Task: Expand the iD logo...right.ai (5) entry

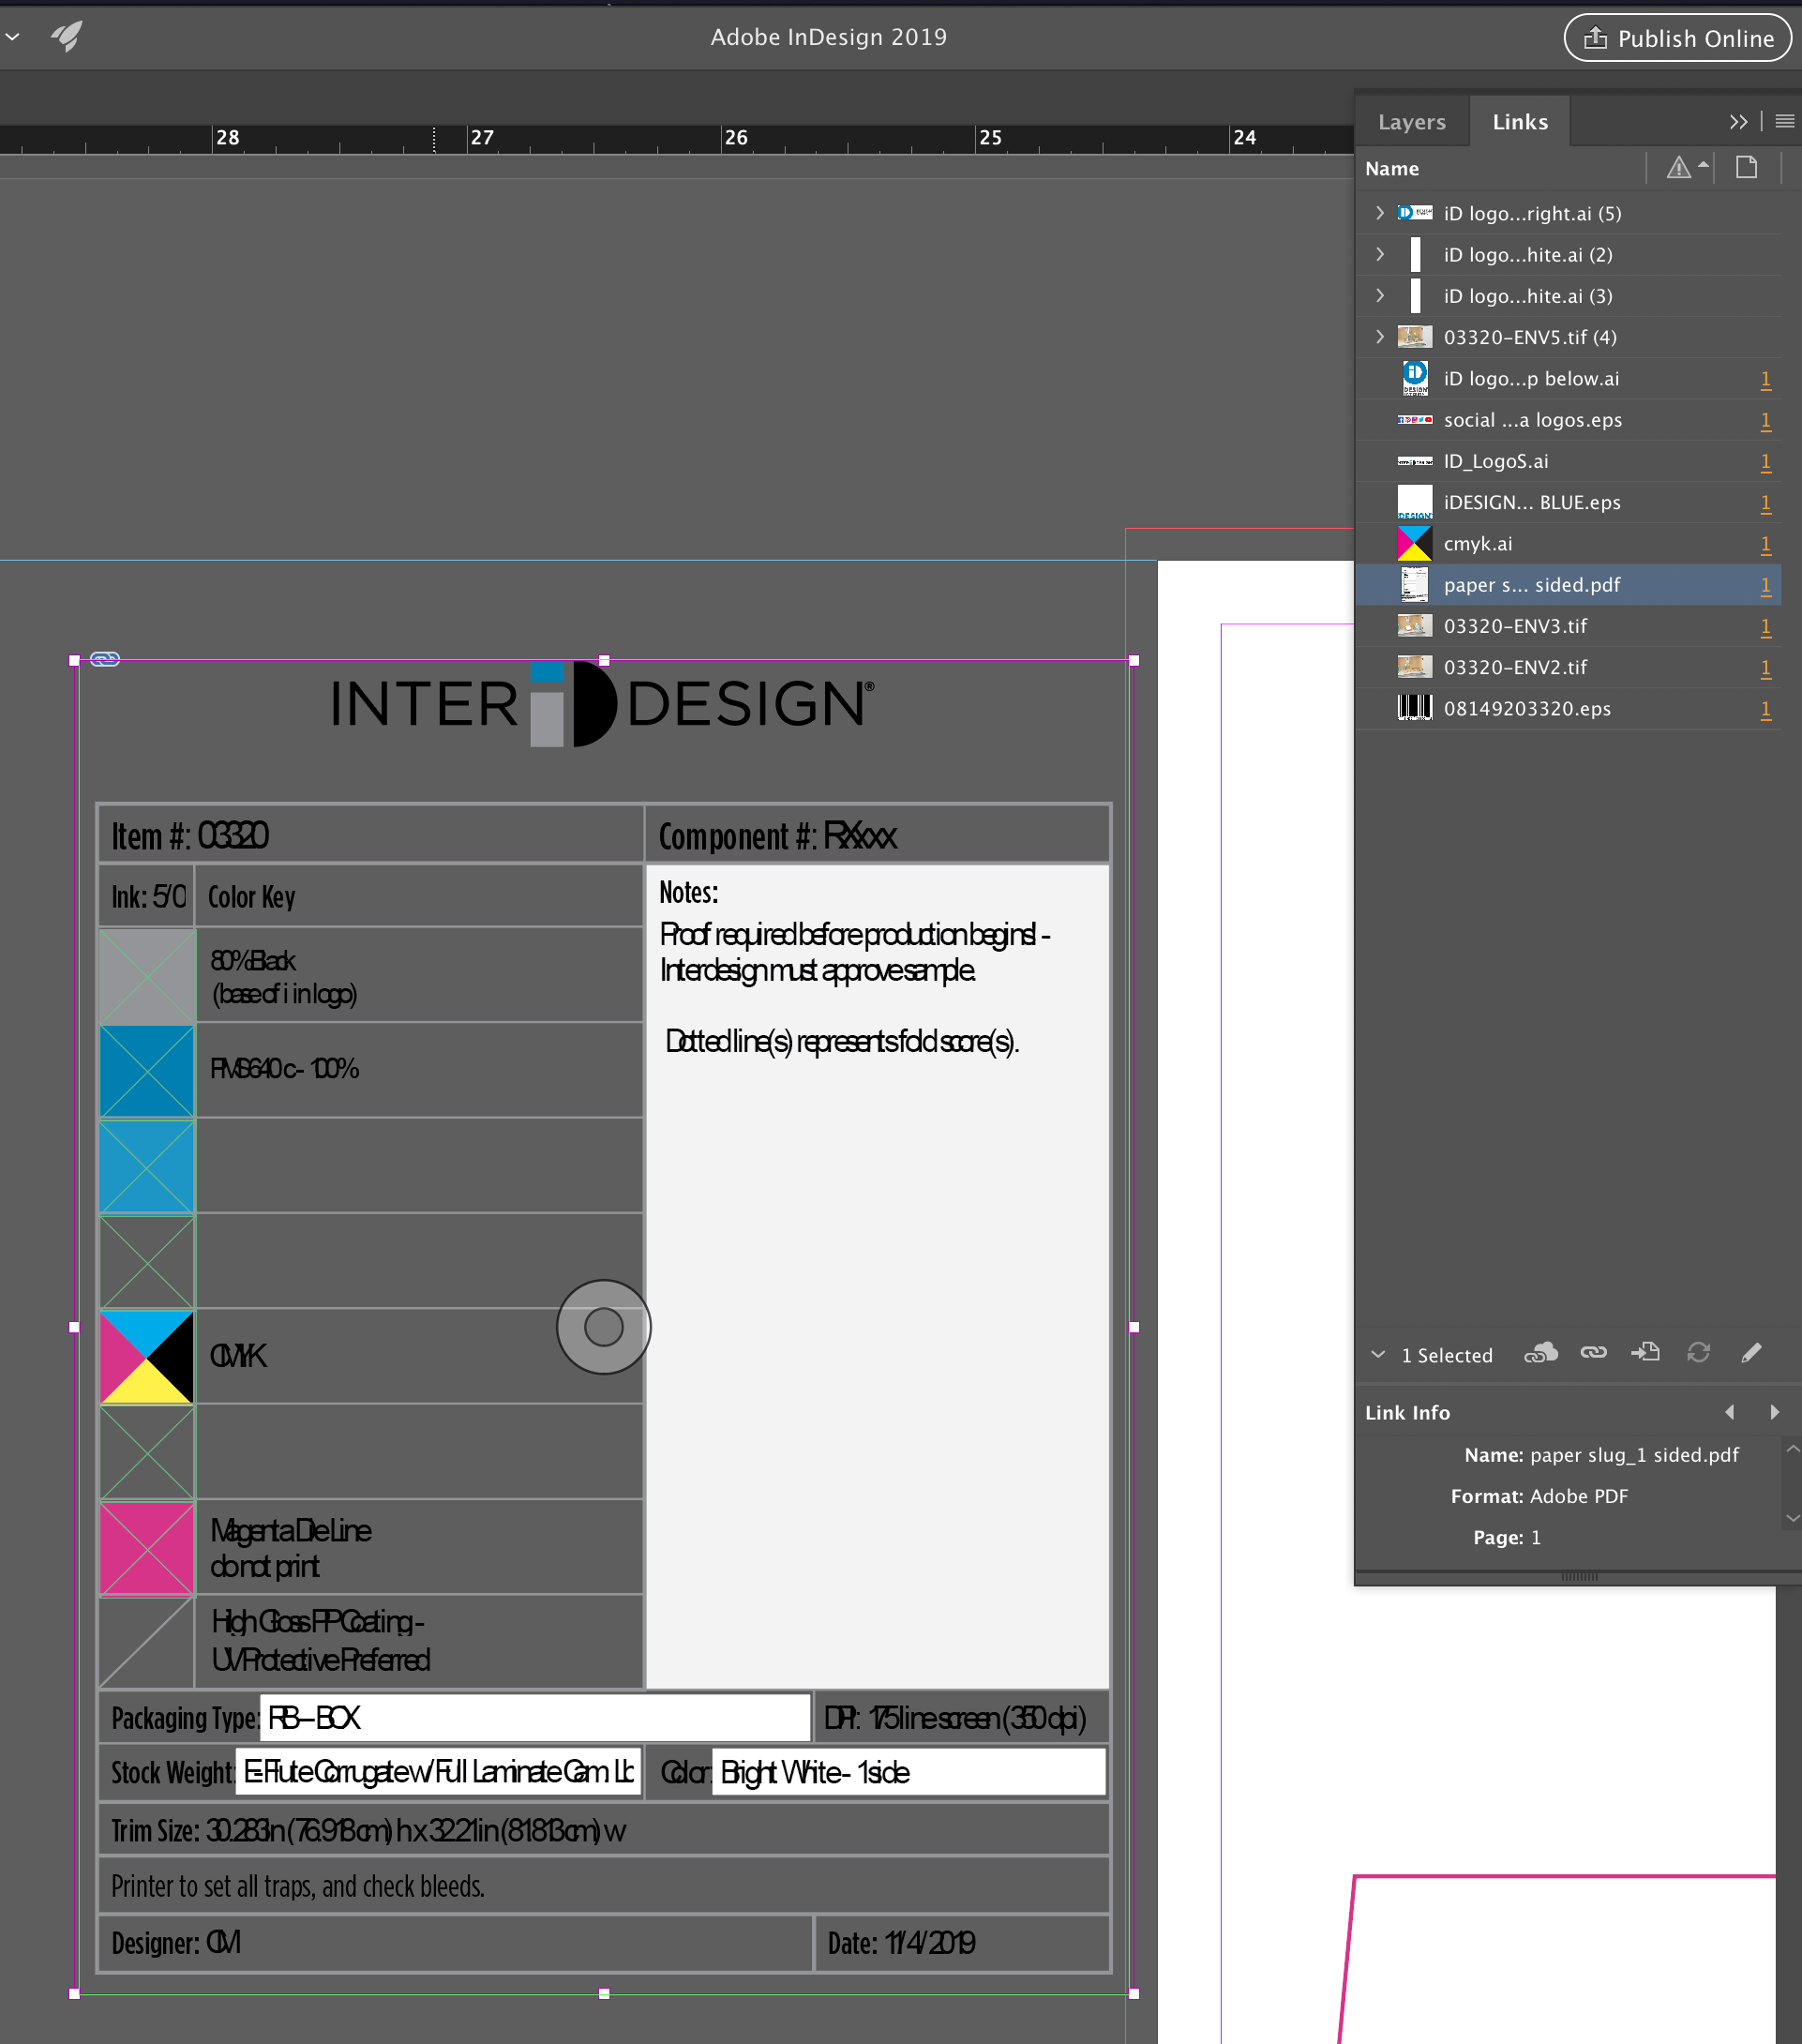Action: click(1380, 213)
